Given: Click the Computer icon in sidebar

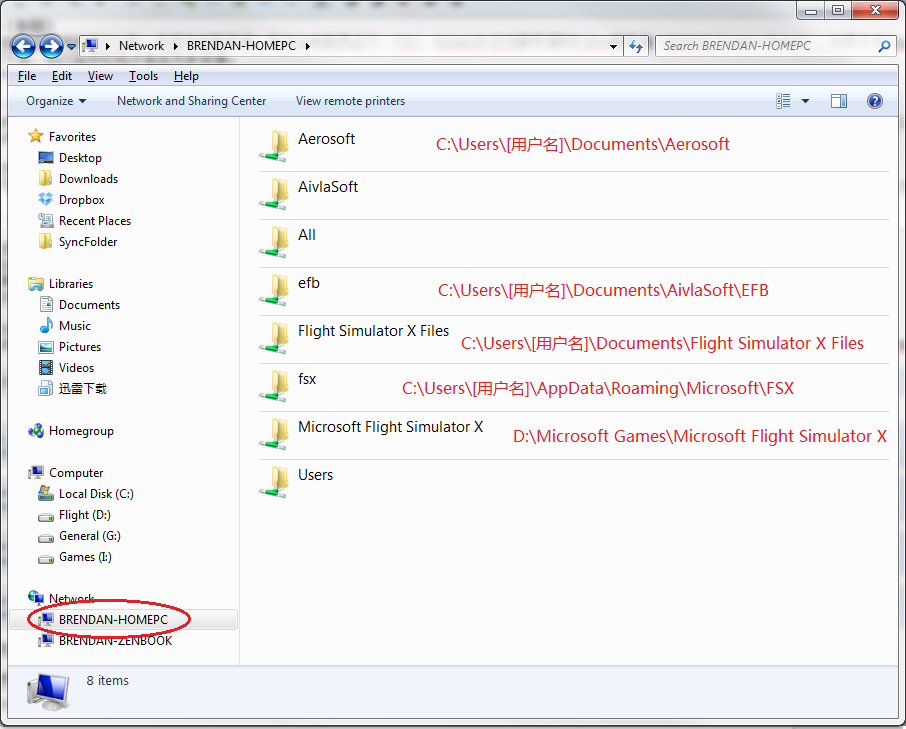Looking at the screenshot, I should click(36, 473).
